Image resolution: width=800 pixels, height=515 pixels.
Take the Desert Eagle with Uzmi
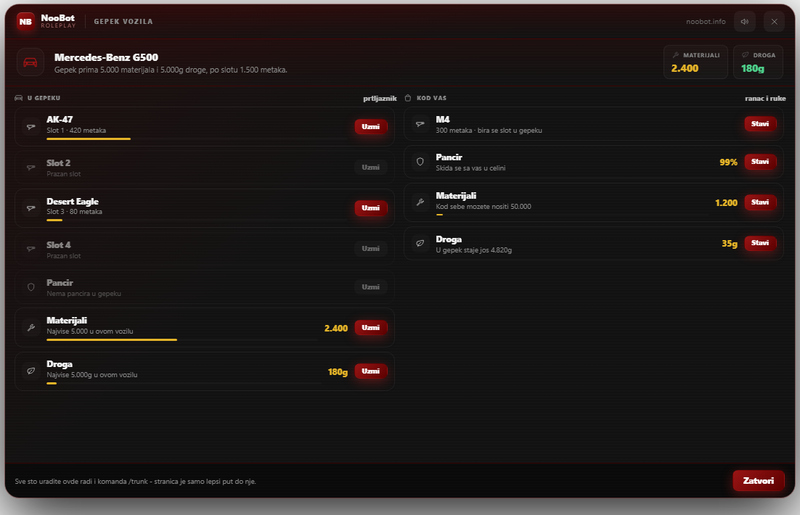pyautogui.click(x=371, y=208)
